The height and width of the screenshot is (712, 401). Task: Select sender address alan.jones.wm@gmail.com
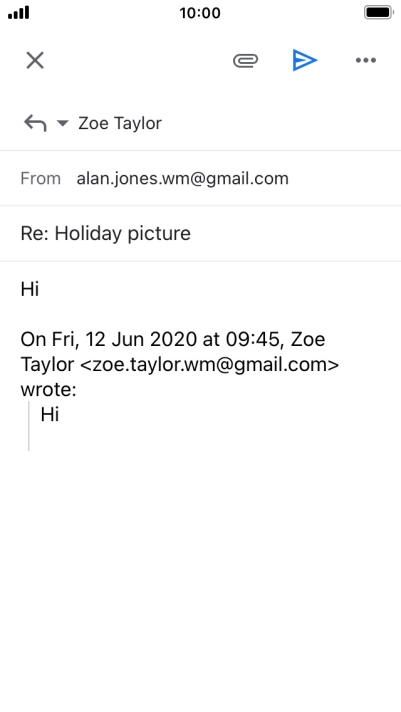click(183, 178)
